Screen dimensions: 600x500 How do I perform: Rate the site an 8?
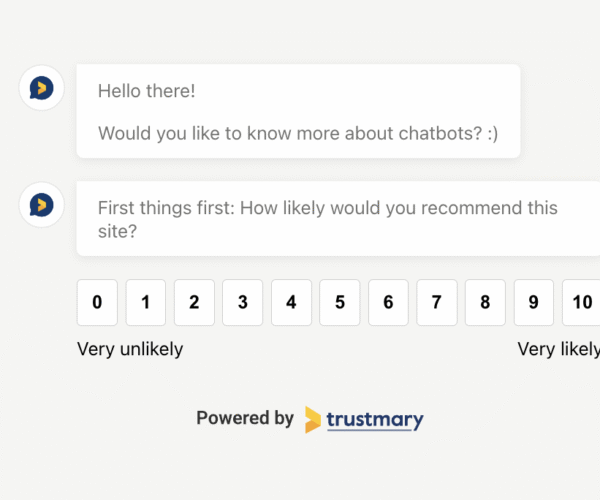pos(485,302)
